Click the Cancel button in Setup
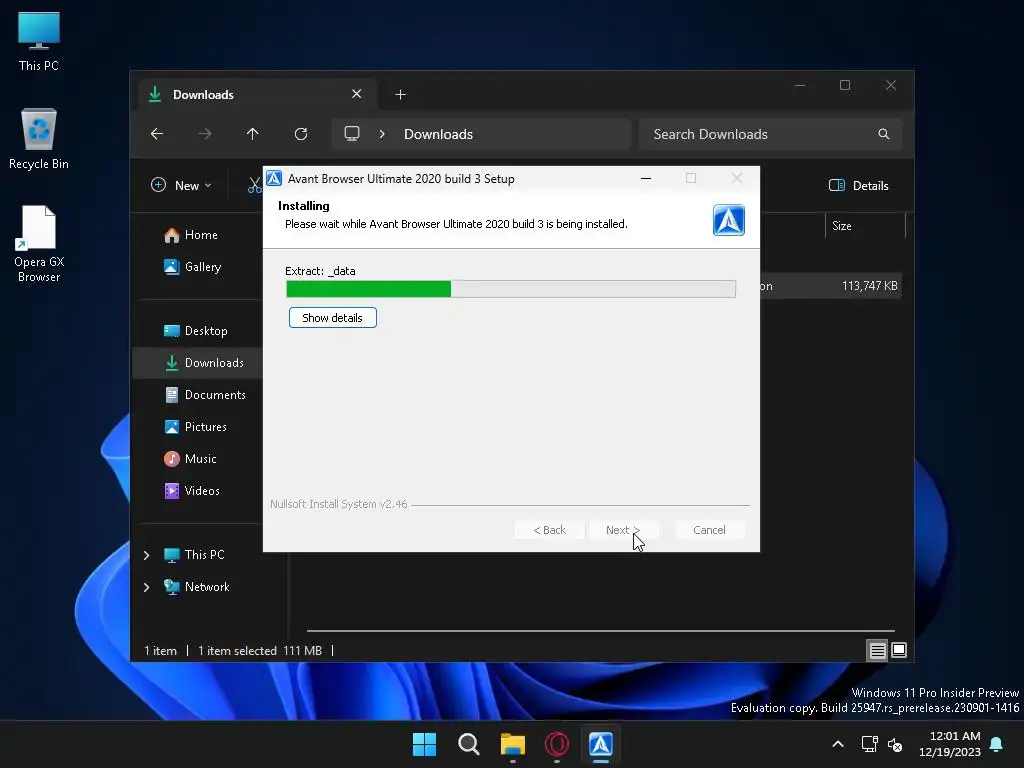 (x=709, y=530)
